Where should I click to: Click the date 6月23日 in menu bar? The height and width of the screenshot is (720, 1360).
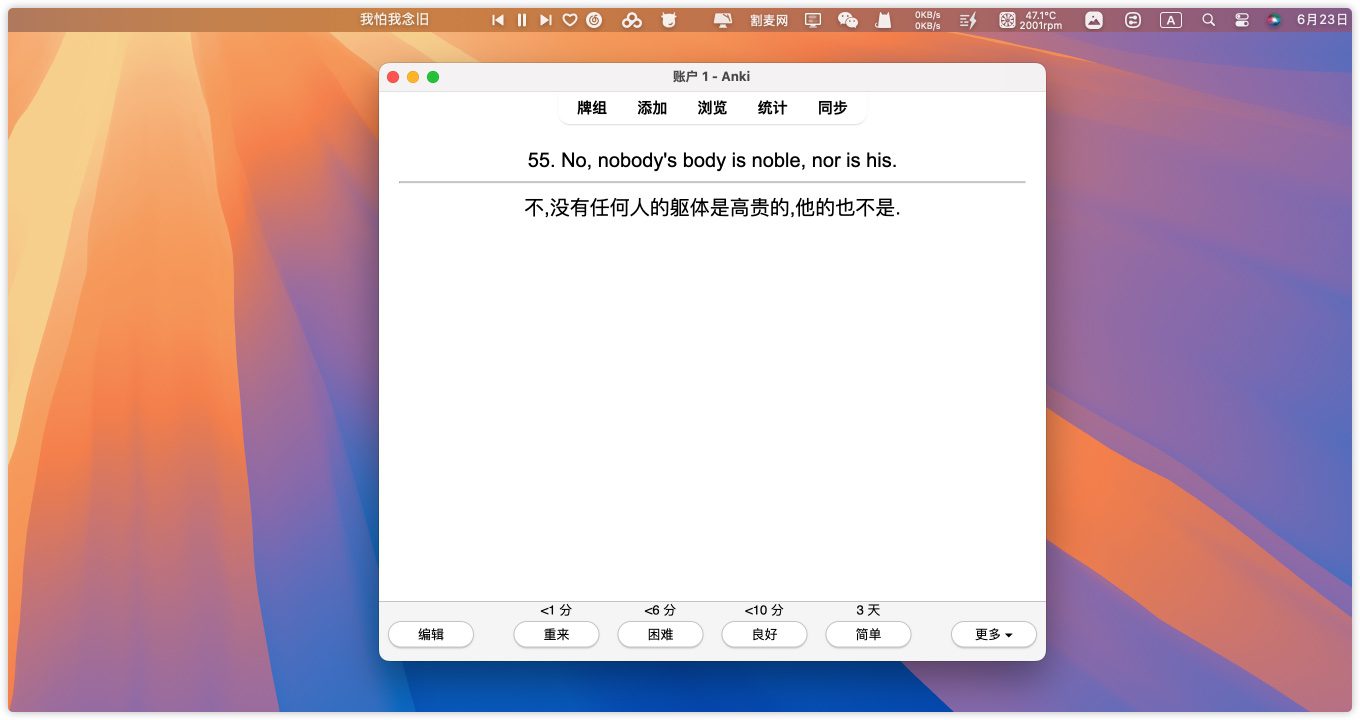(1321, 20)
